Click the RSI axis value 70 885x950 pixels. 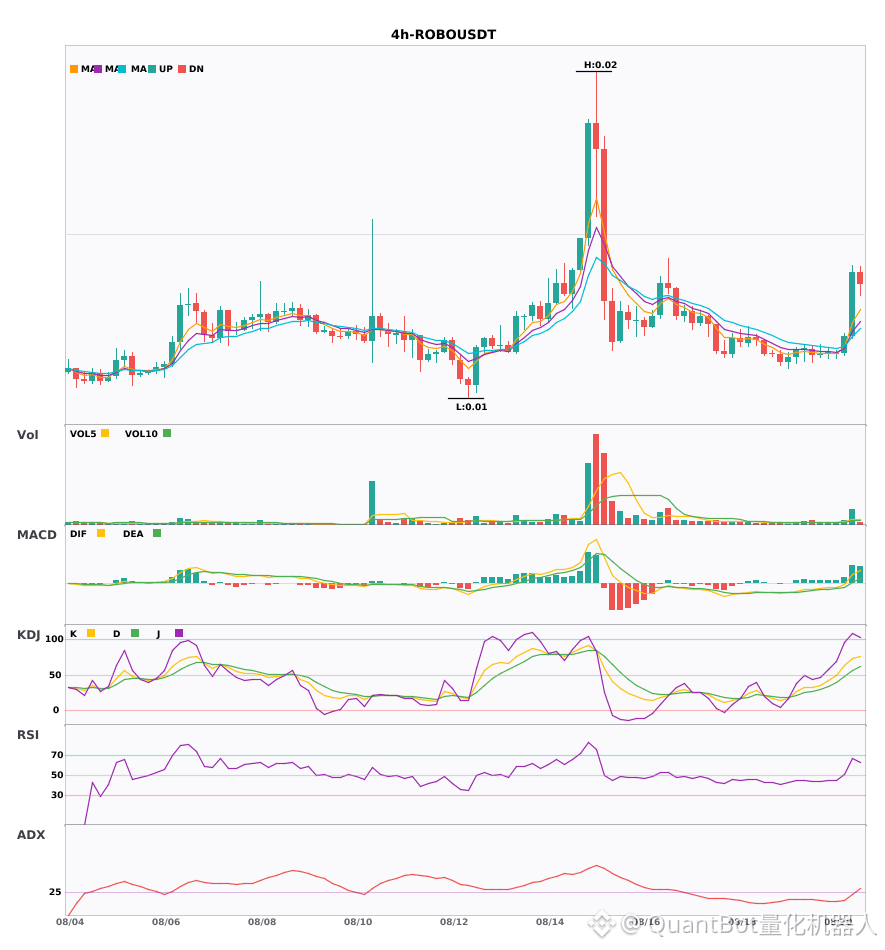(x=57, y=755)
